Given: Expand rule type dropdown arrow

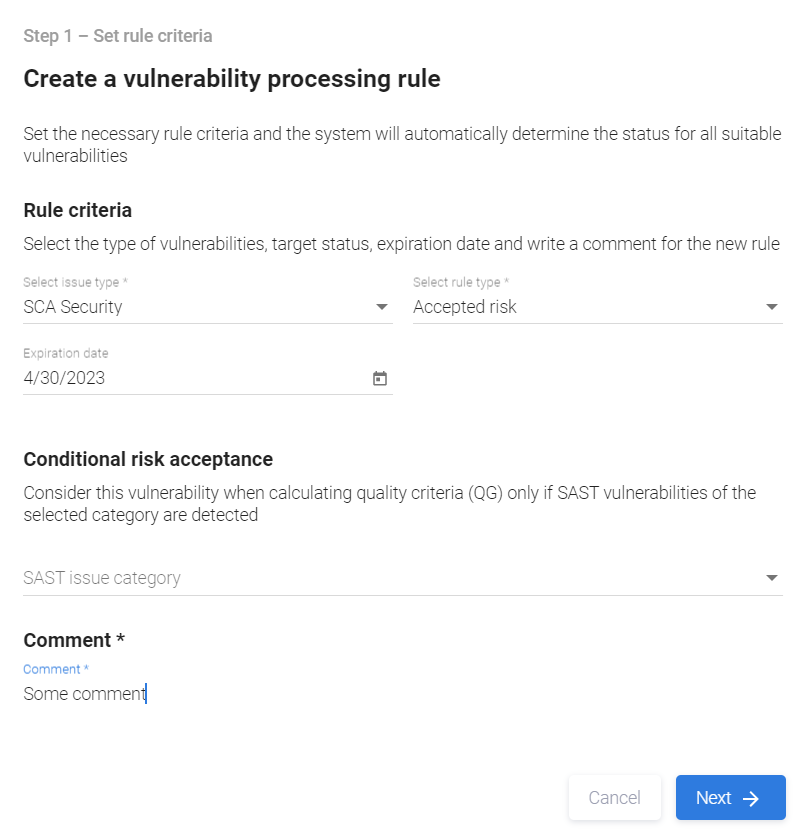Looking at the screenshot, I should [772, 307].
